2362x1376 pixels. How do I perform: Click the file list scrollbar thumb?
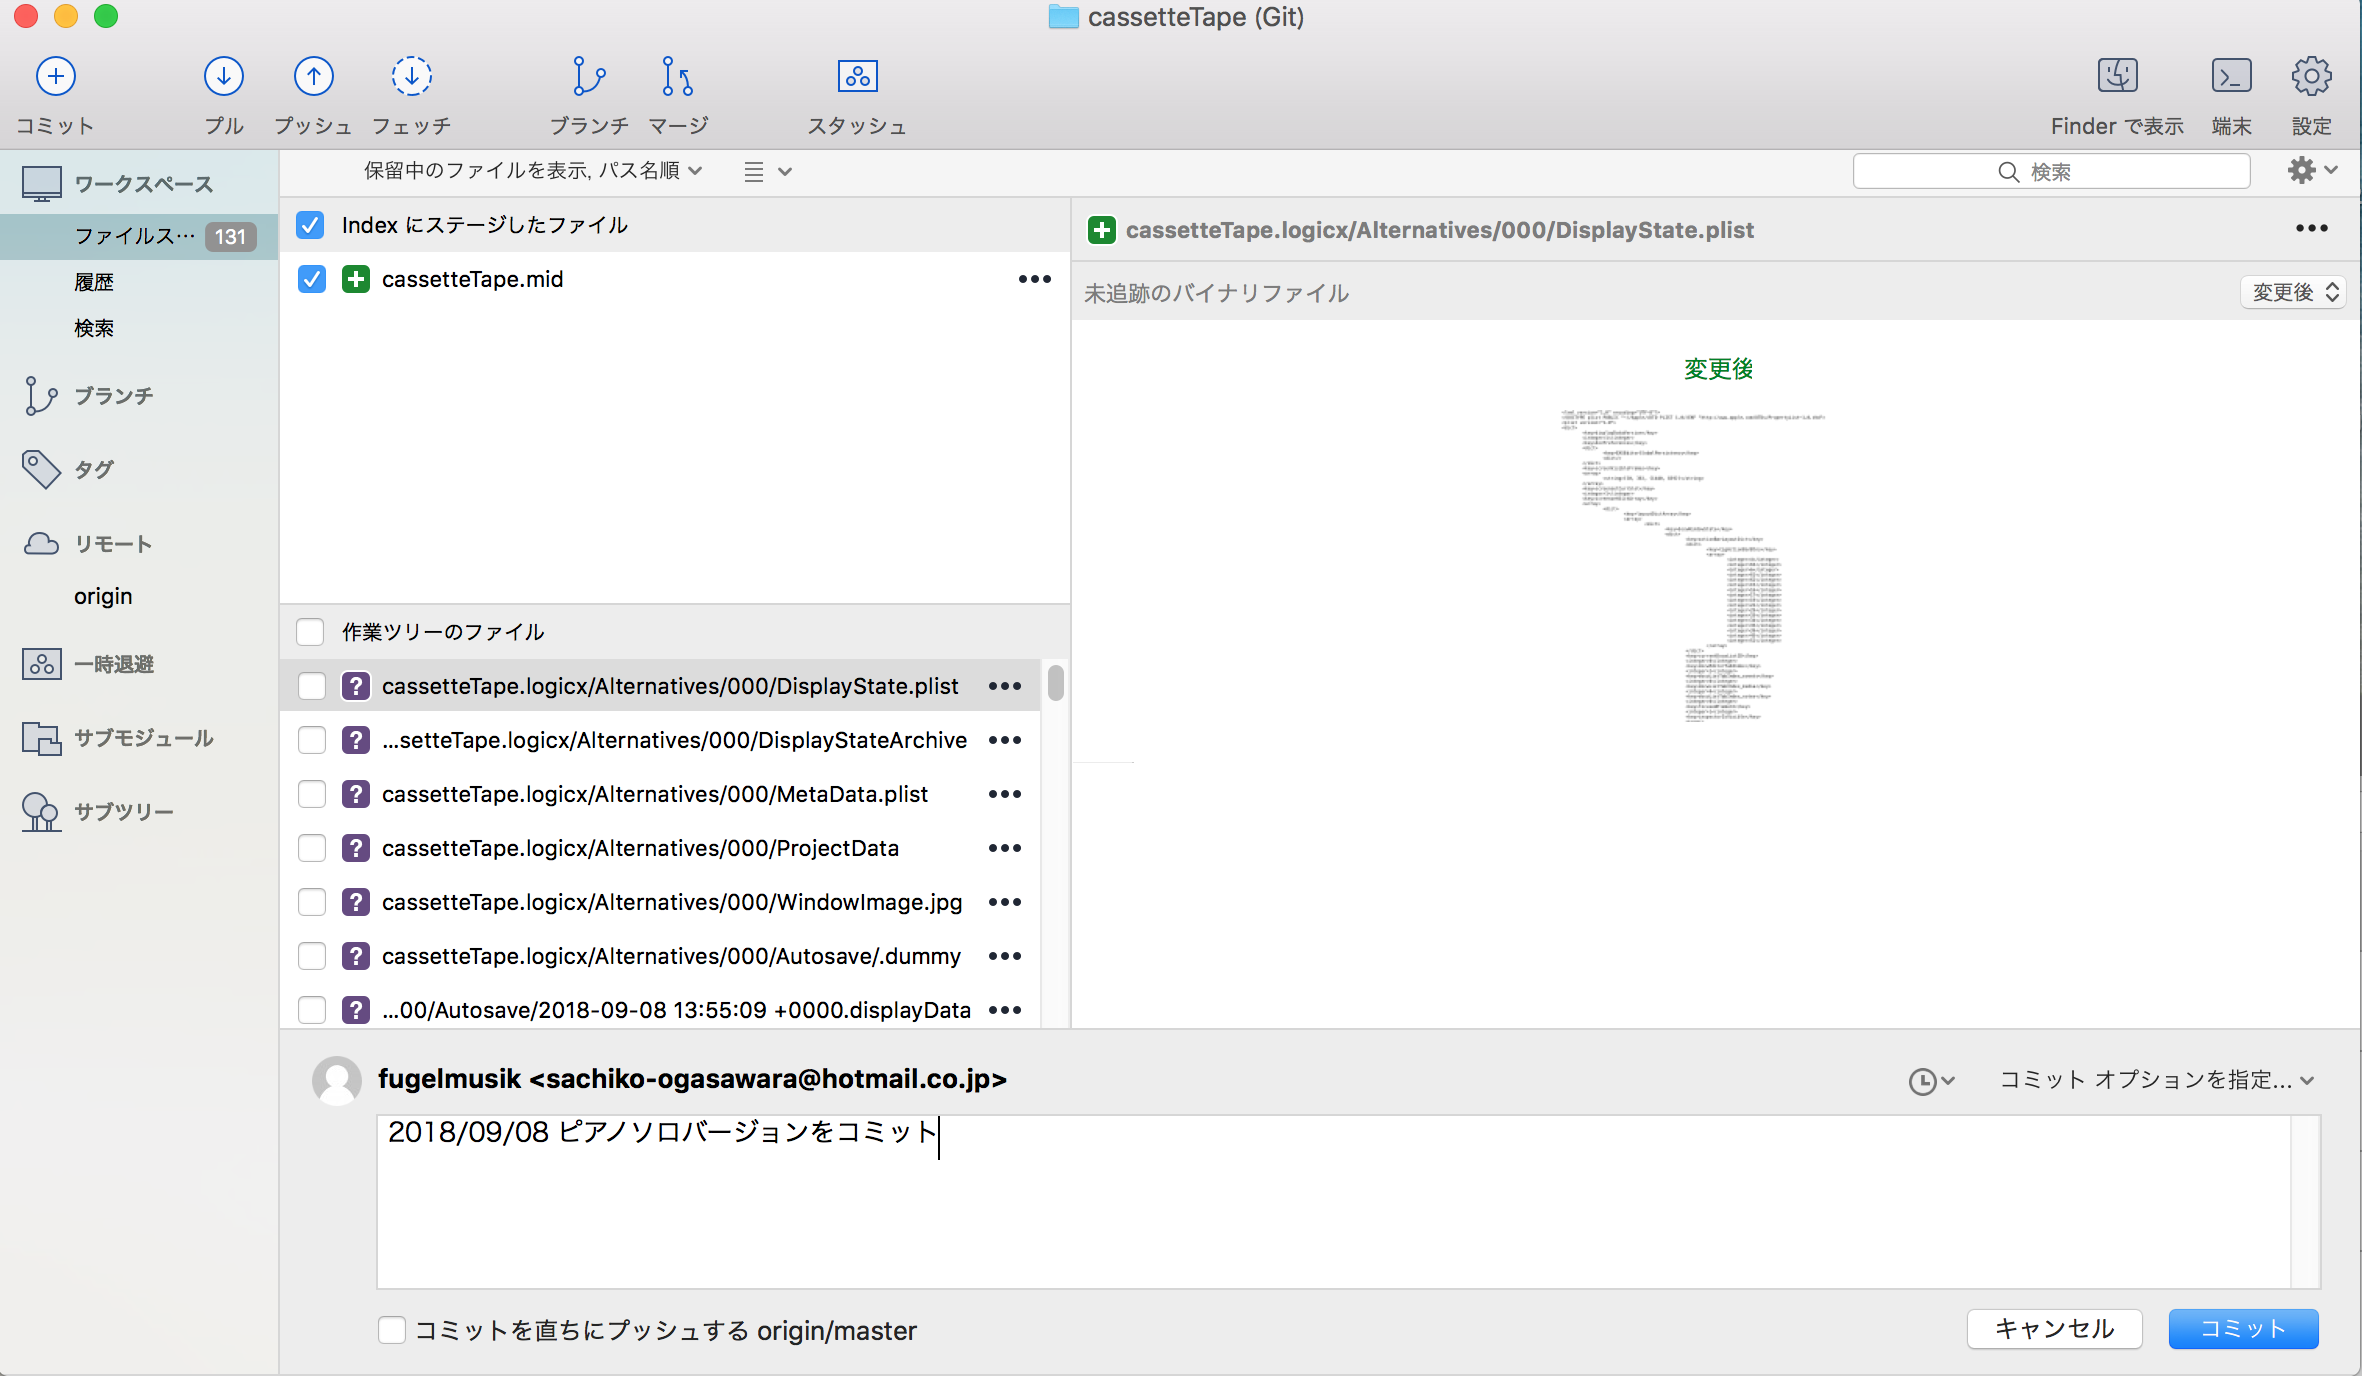[x=1055, y=683]
